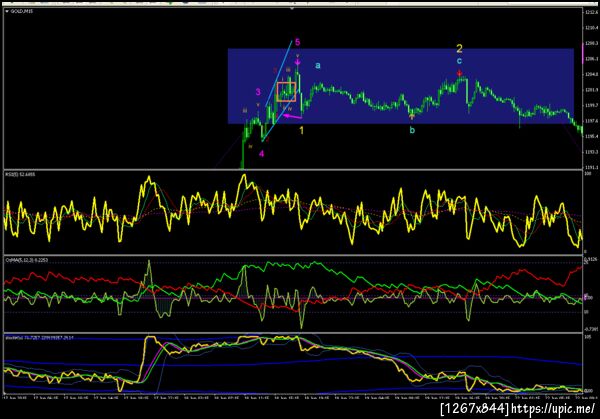Screen dimensions: 600x419
Task: Click the 1195.4 price scale value
Action: pos(591,136)
